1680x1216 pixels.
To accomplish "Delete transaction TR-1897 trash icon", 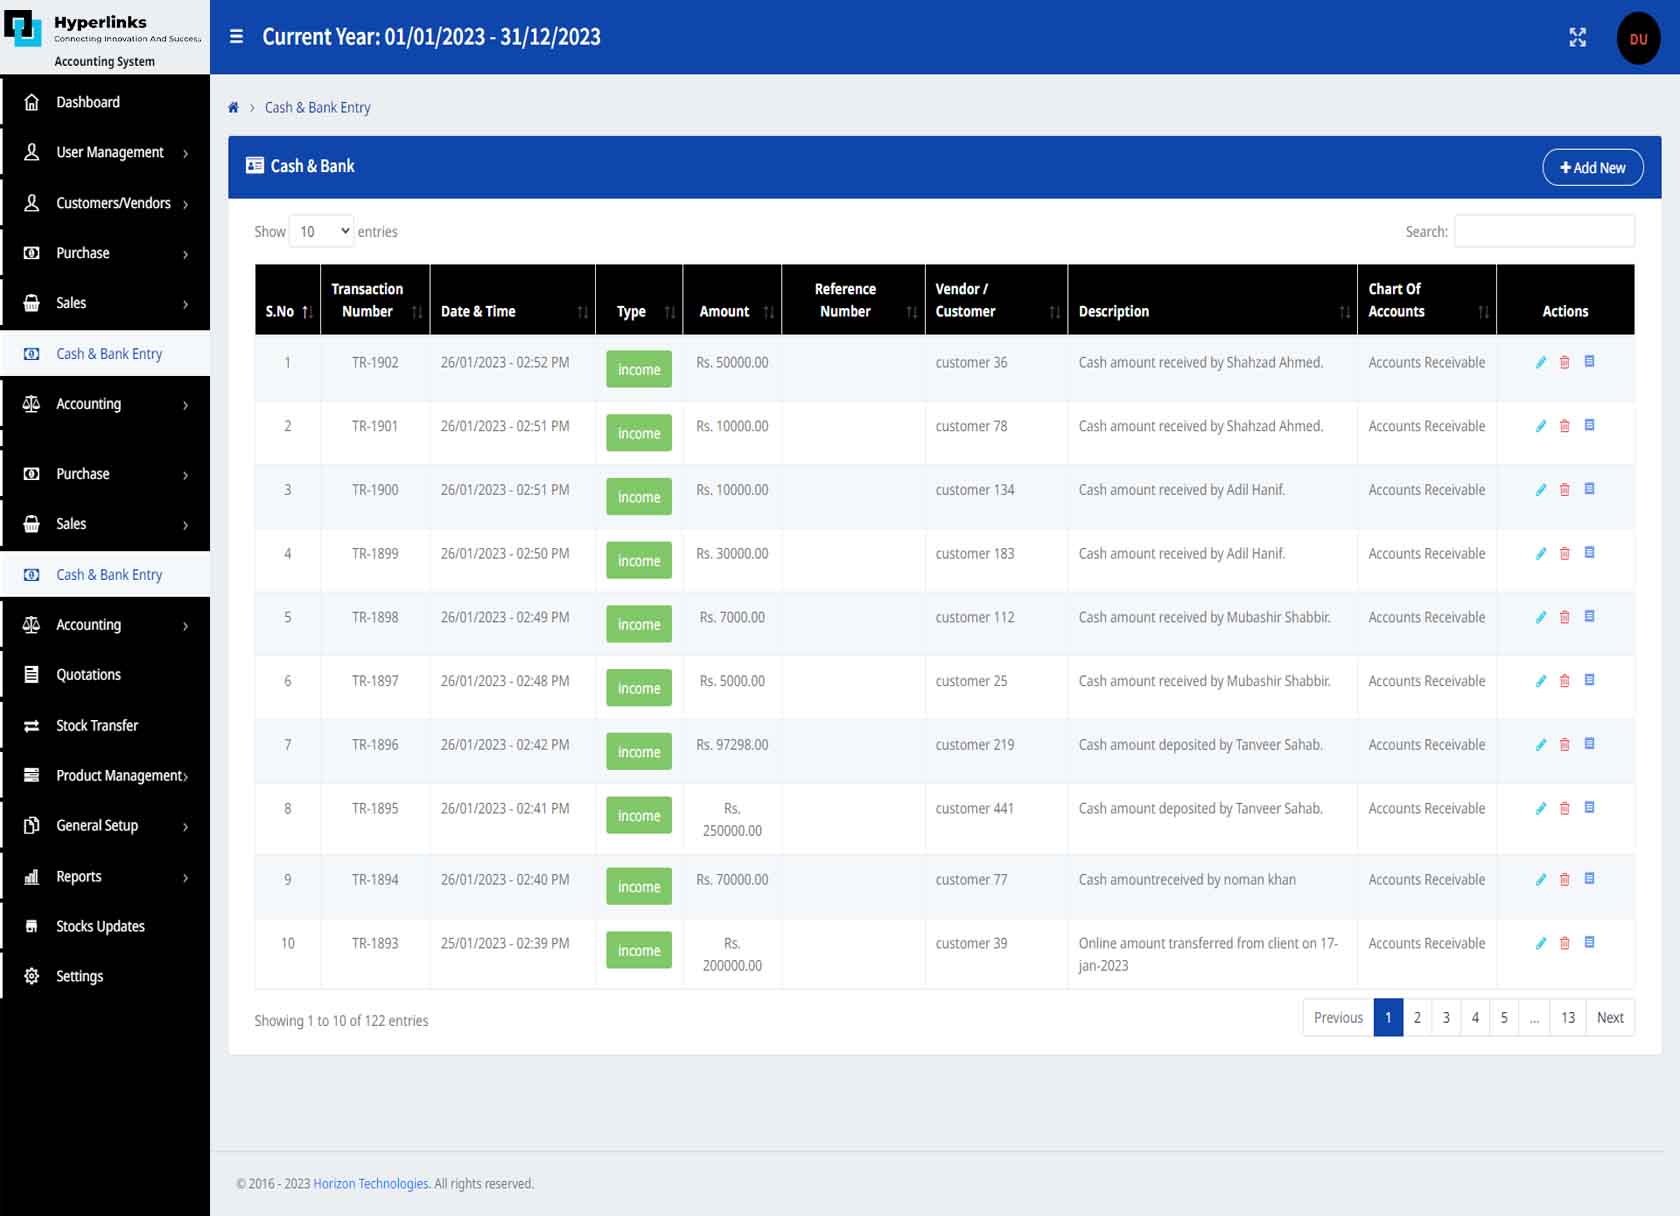I will coord(1565,681).
